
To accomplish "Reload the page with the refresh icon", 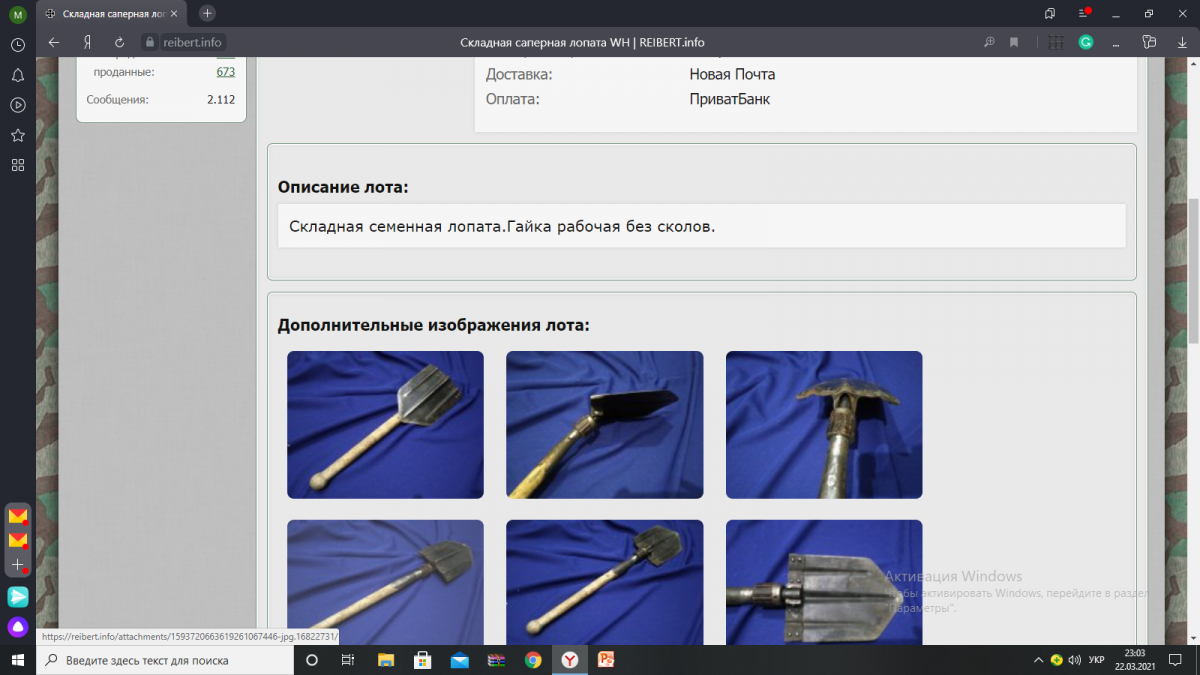I will (x=120, y=42).
